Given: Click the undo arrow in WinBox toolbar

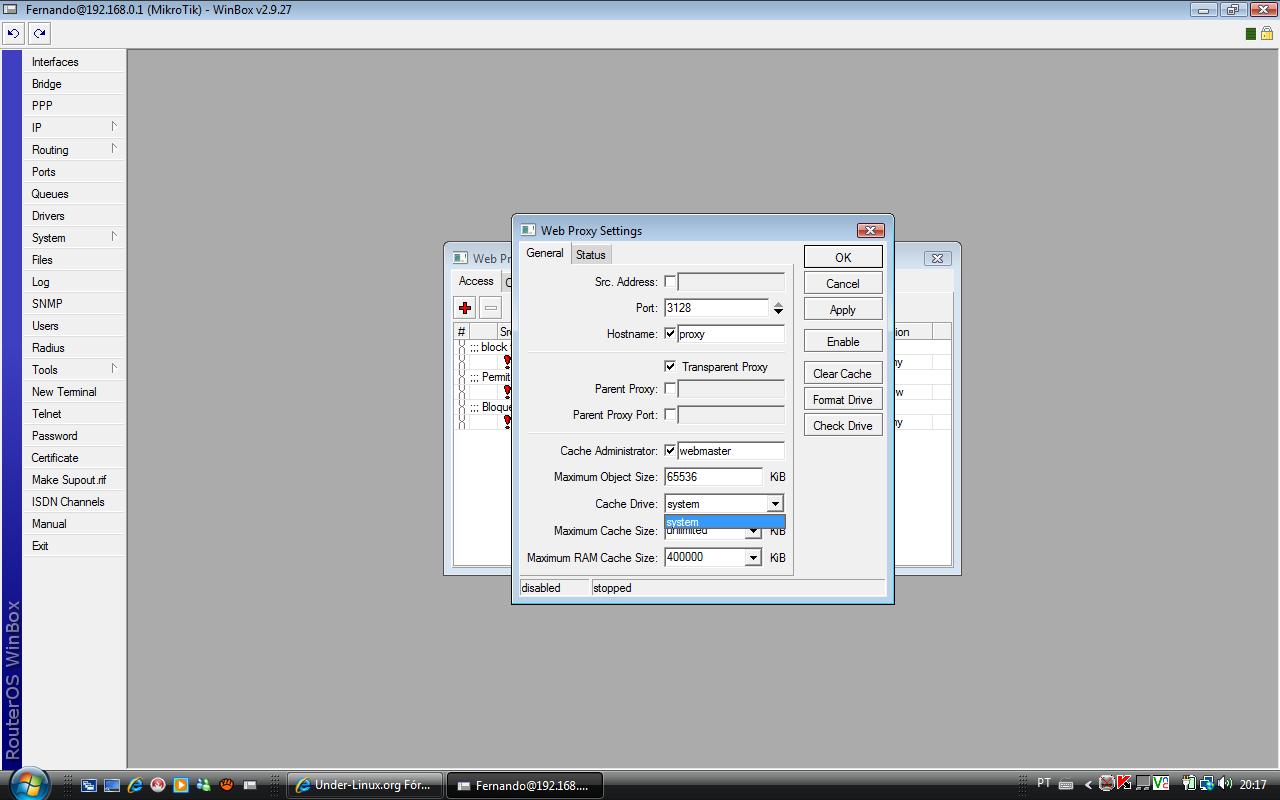Looking at the screenshot, I should click(13, 33).
